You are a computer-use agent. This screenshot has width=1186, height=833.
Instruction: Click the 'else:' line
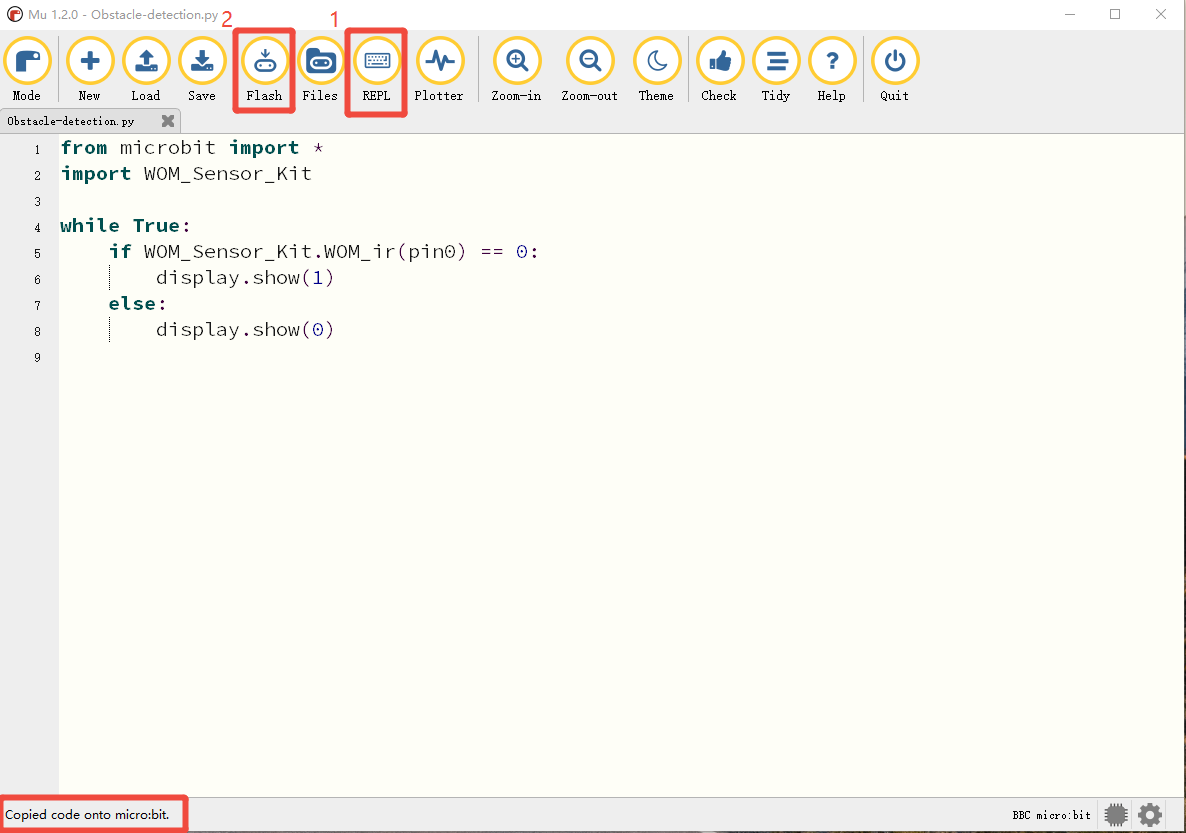click(137, 303)
